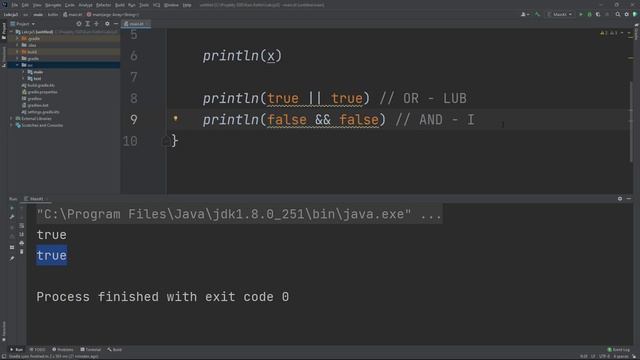Expand External Libraries node

[x=11, y=118]
